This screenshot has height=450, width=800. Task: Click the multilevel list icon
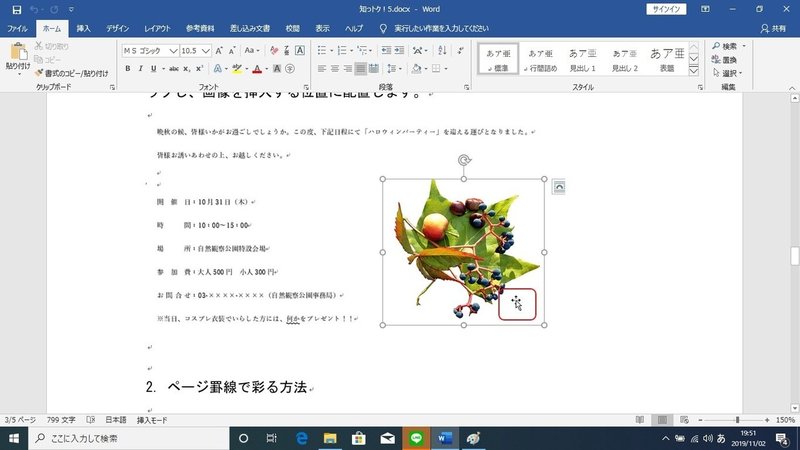click(x=362, y=51)
